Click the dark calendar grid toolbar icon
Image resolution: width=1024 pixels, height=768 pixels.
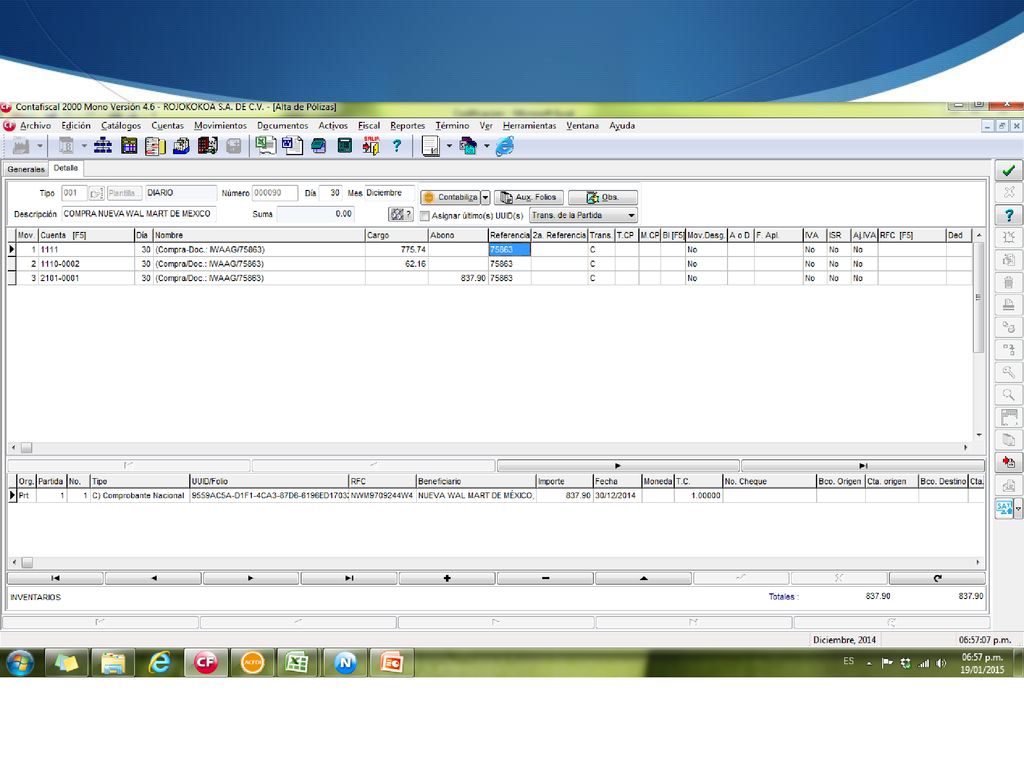point(129,146)
